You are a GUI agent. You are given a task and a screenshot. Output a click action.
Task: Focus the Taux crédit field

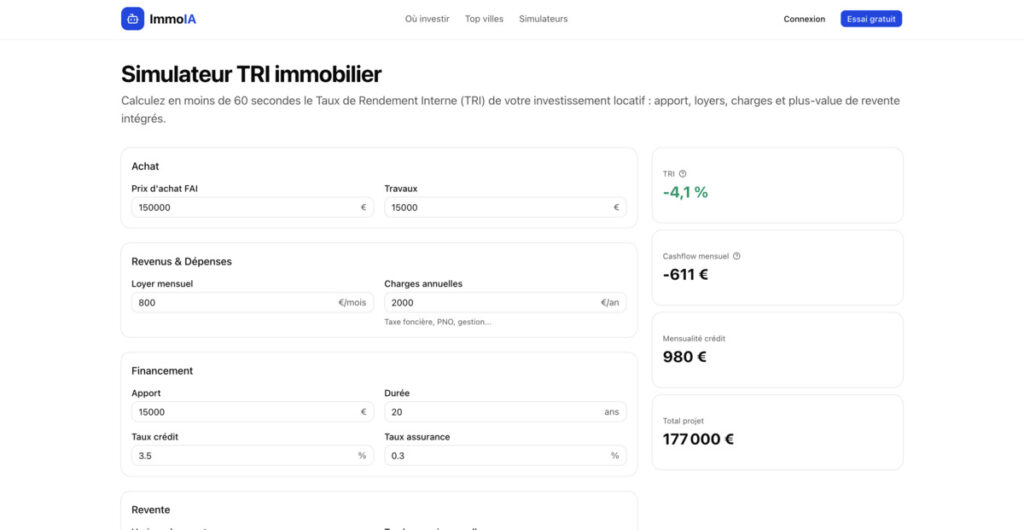coord(253,456)
